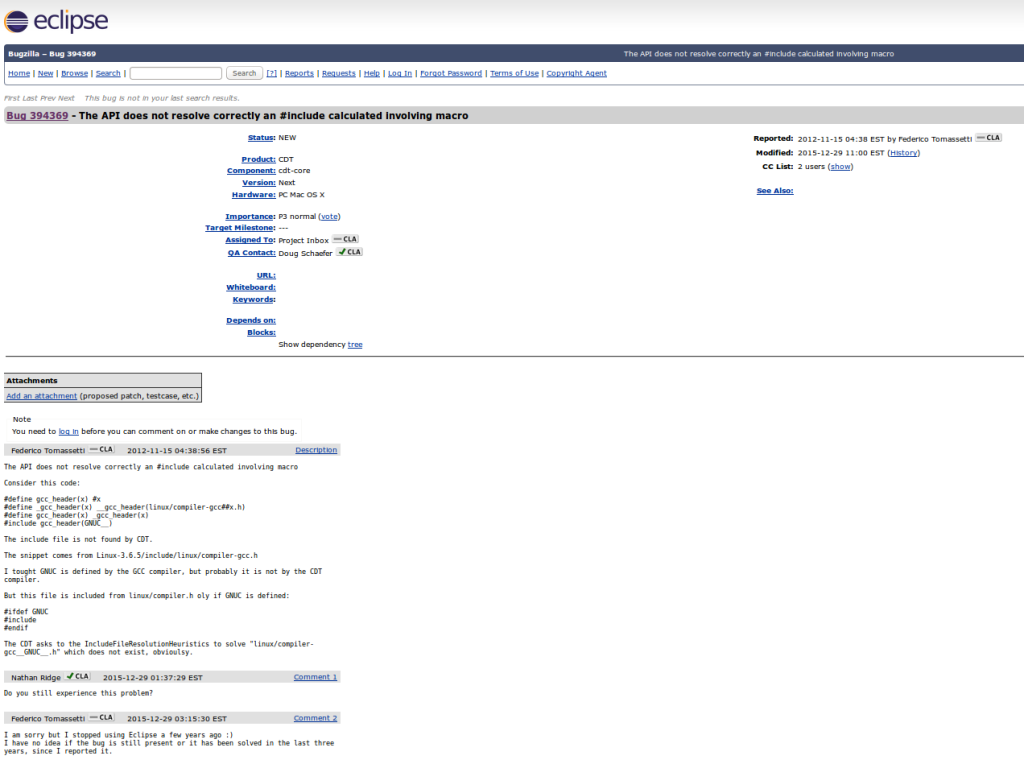Click CLA badge beside reporter in Reported line
Viewport: 1024px width, 764px height.
pos(988,138)
